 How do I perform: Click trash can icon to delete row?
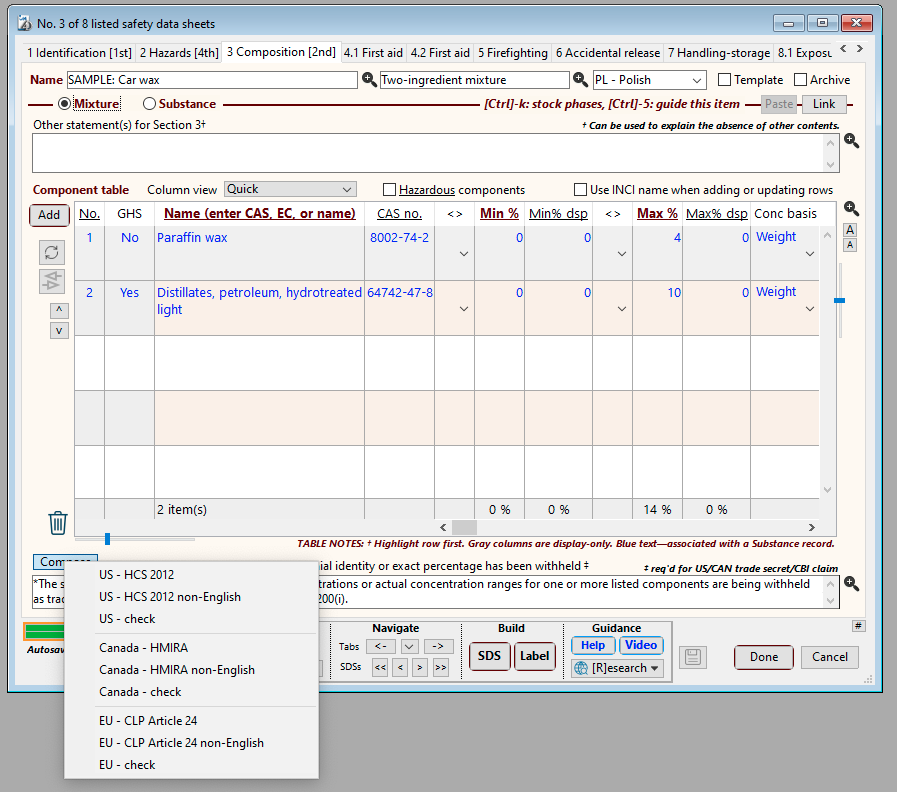pyautogui.click(x=58, y=523)
